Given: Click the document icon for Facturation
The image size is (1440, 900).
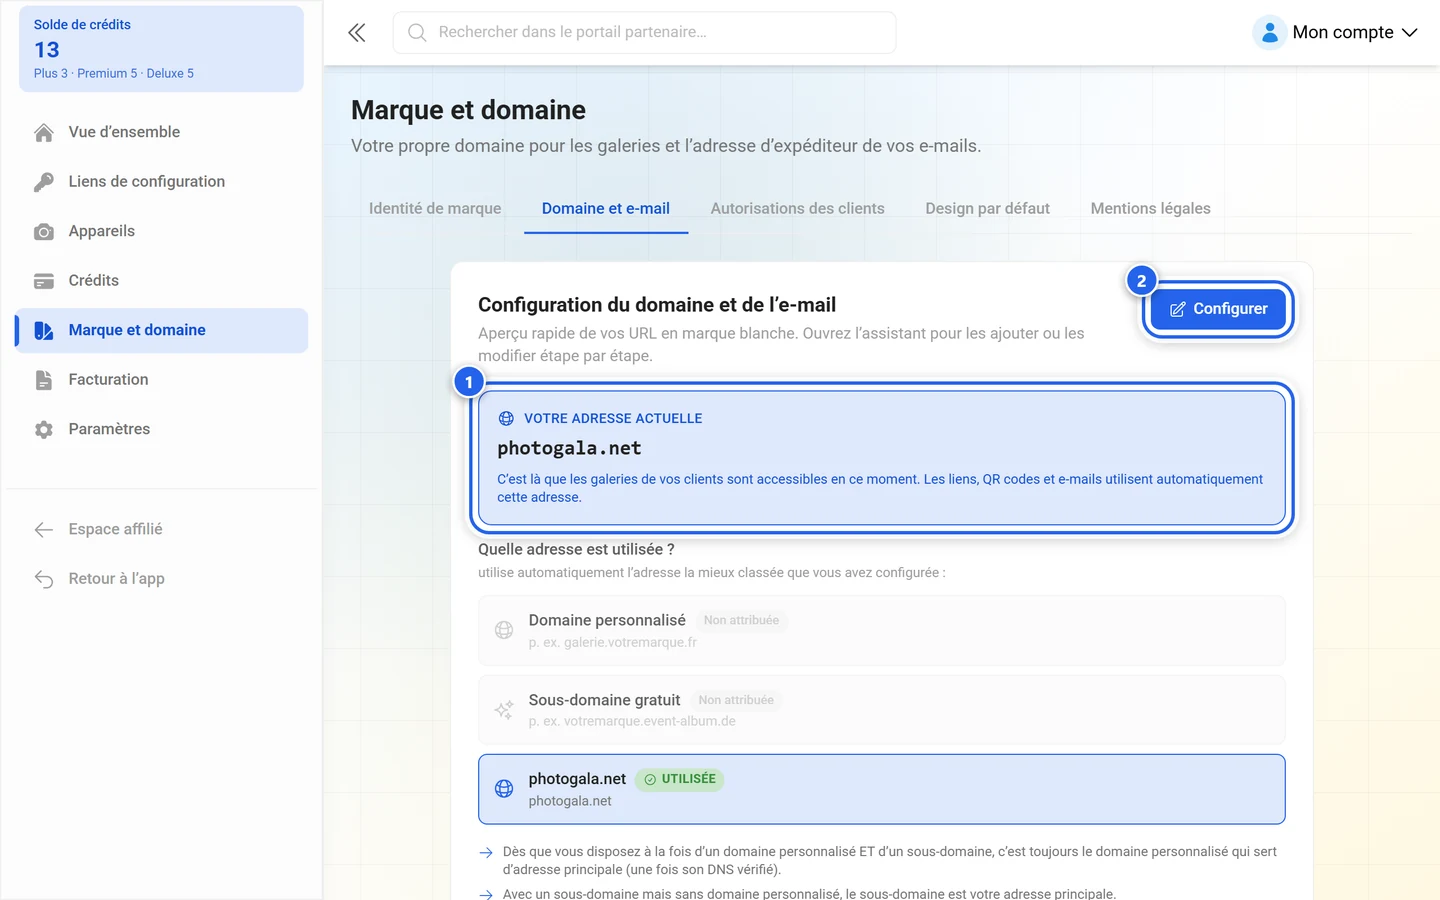Looking at the screenshot, I should tap(44, 380).
